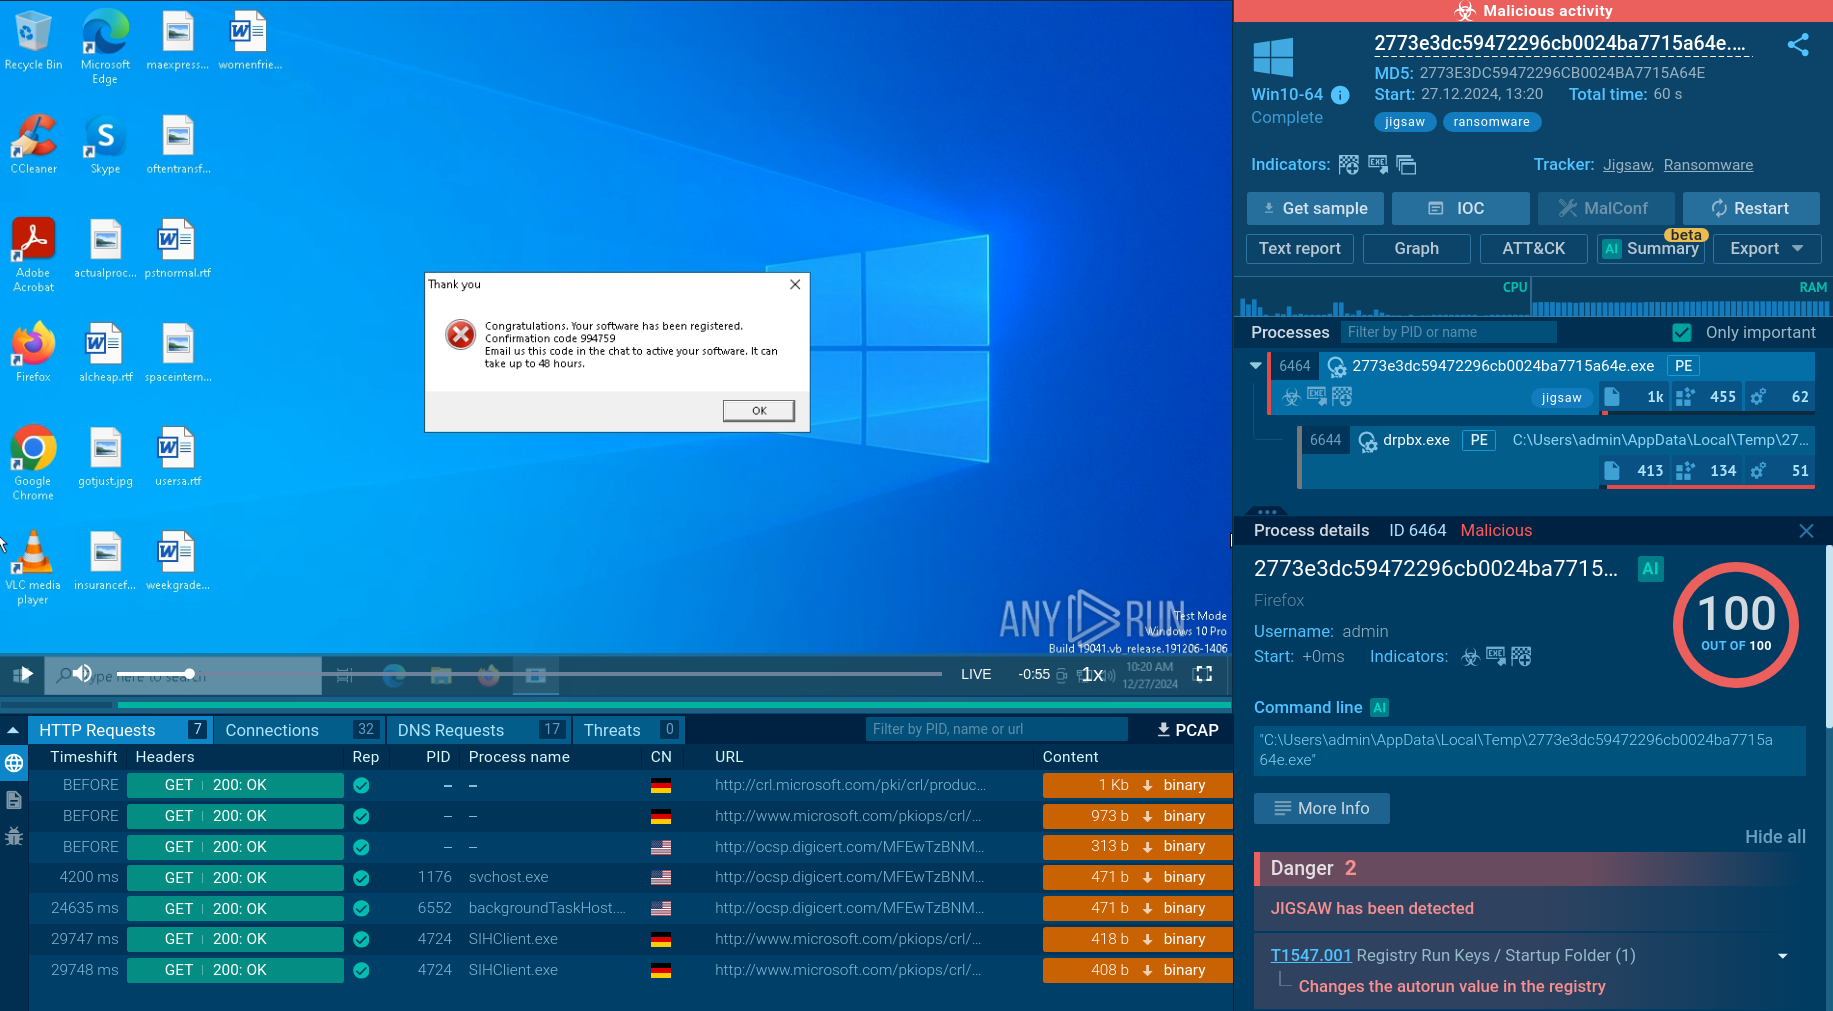Expand the T1547.001 Registry Run Keys entry
This screenshot has height=1011, width=1833.
[1782, 956]
